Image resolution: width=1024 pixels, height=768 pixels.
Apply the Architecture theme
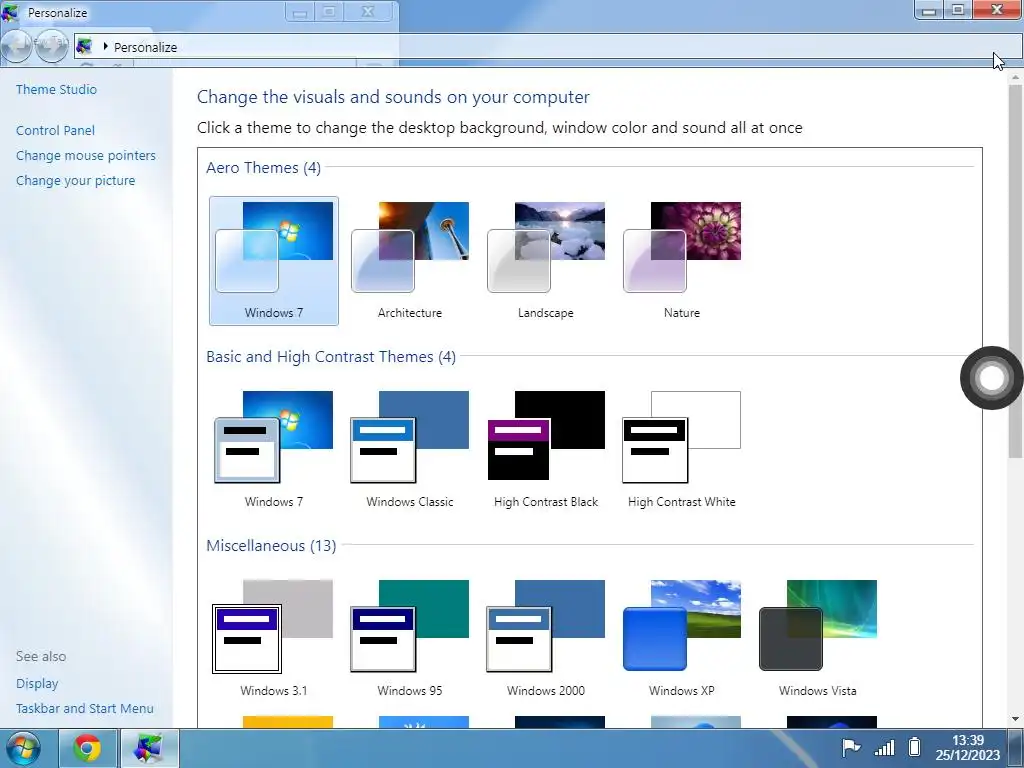click(x=409, y=261)
